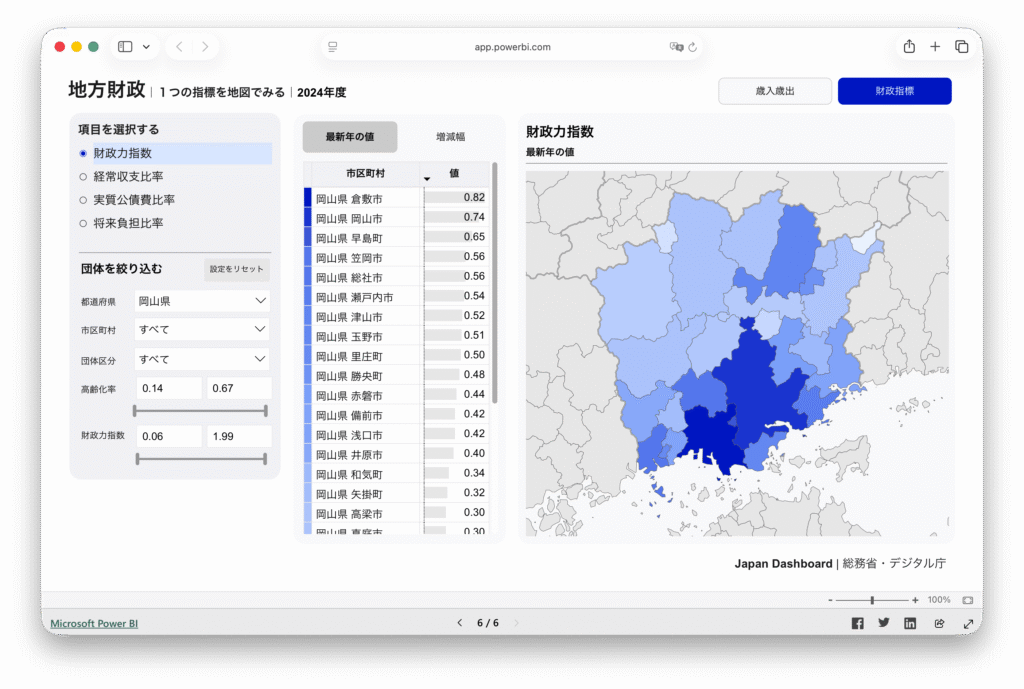Click the 財政力指数 minimum field 0.06
Screen dimensions: 1024x689
(168, 436)
